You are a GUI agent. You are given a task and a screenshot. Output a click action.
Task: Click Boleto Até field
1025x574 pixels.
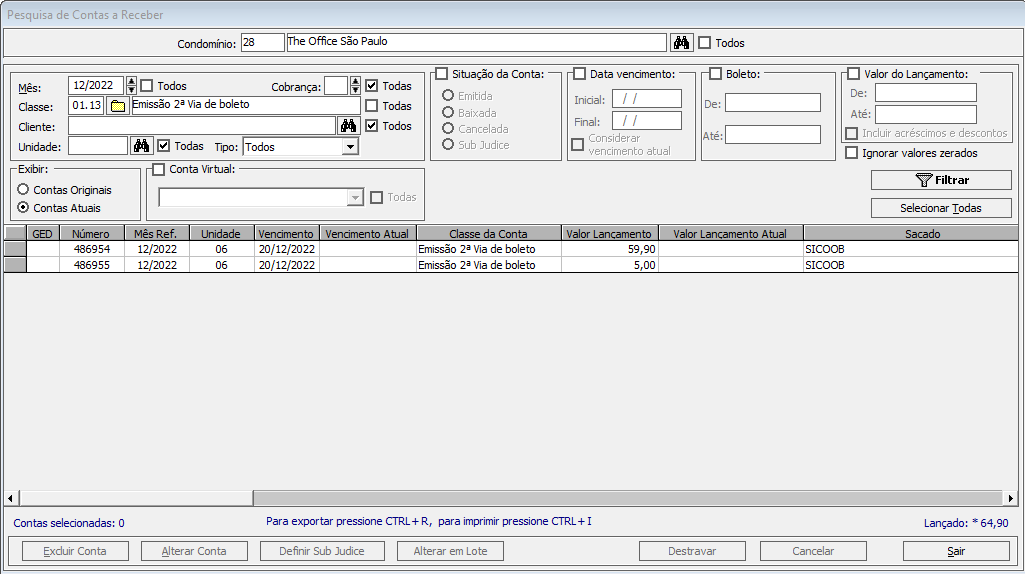[x=773, y=135]
